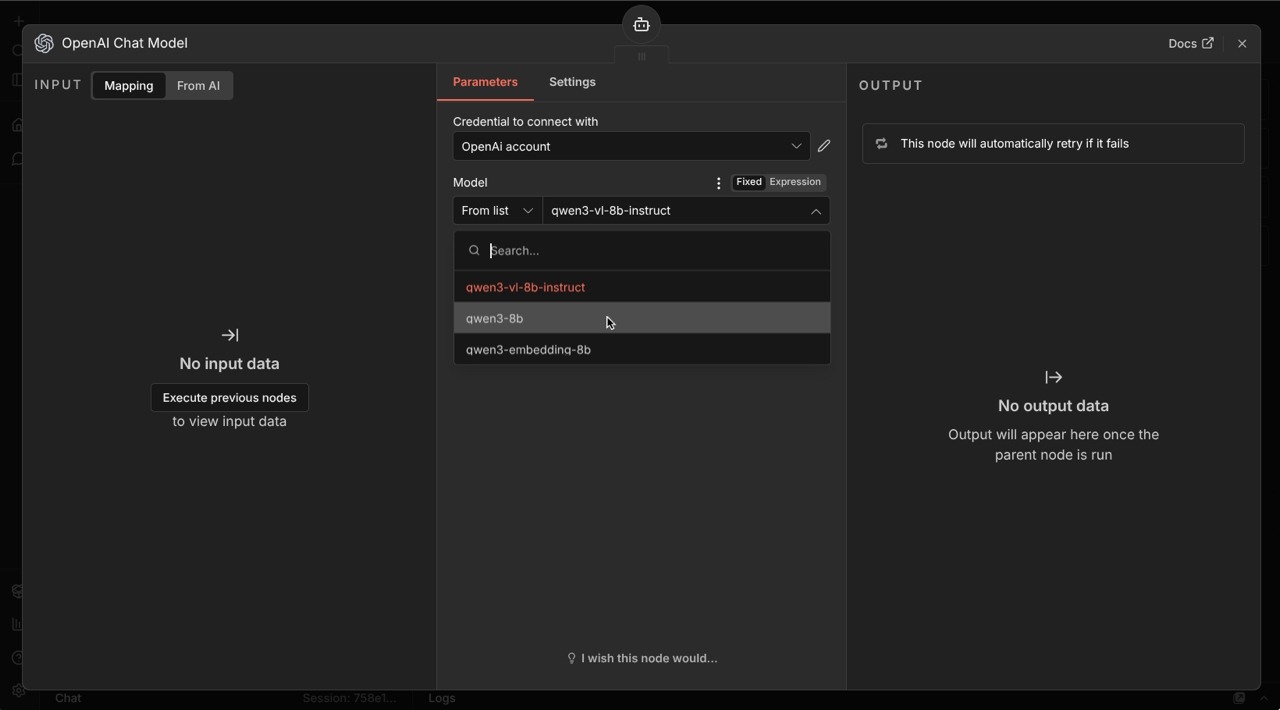Click the search magnifier icon
This screenshot has height=710, width=1280.
pyautogui.click(x=474, y=251)
